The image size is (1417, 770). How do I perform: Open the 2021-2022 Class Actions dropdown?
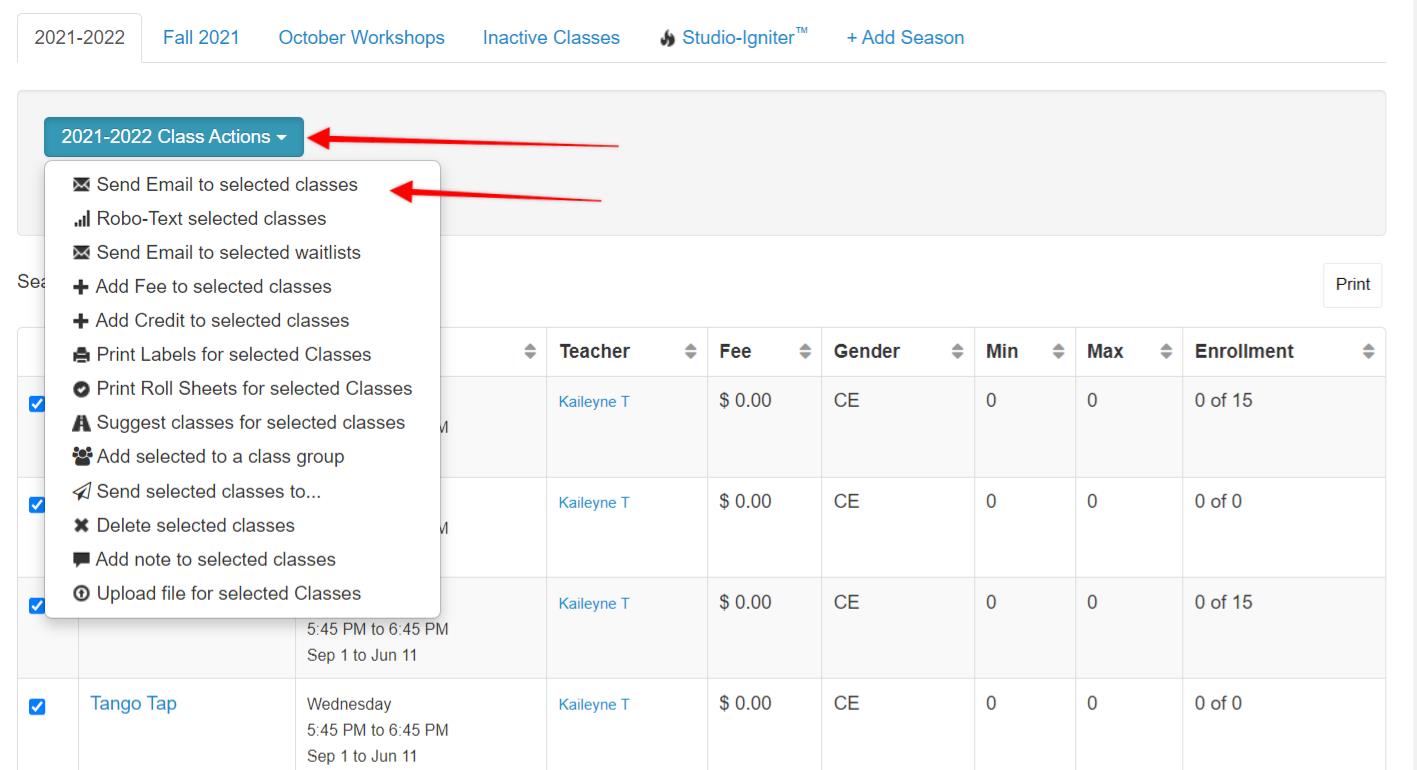coord(174,137)
